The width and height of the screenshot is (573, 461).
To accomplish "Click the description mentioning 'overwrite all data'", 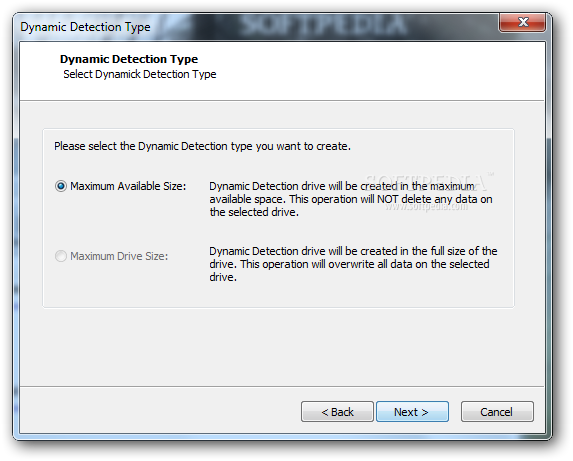I will click(x=353, y=264).
